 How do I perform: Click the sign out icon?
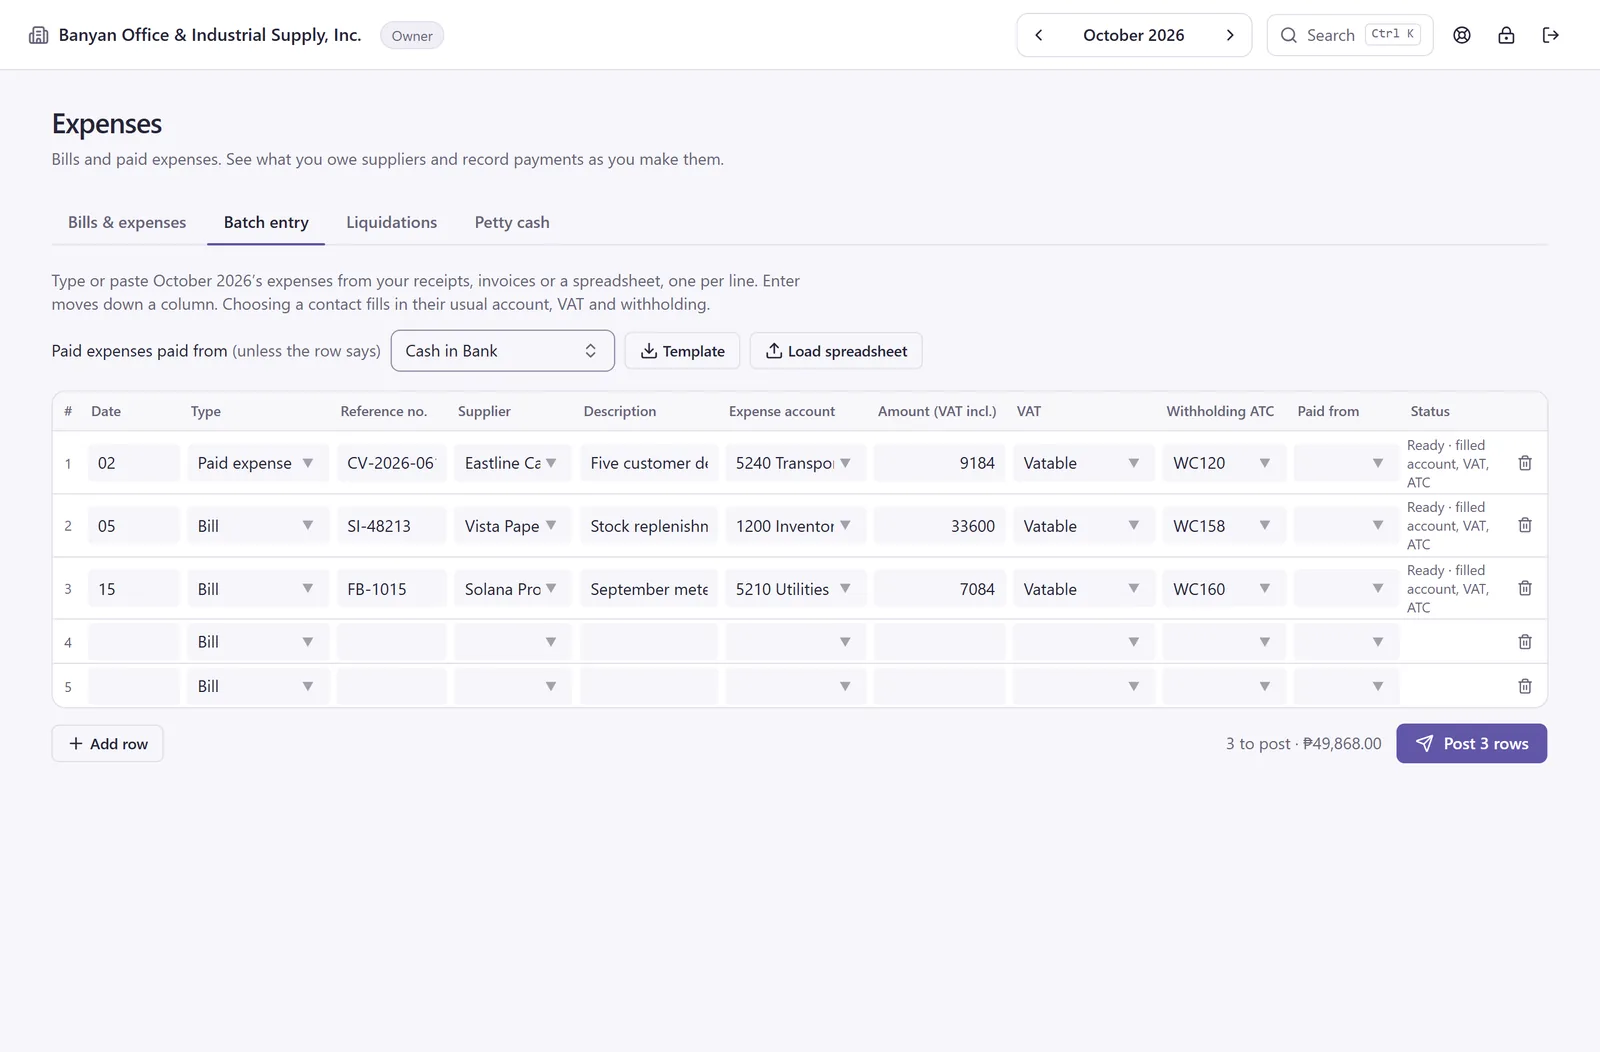(1551, 35)
